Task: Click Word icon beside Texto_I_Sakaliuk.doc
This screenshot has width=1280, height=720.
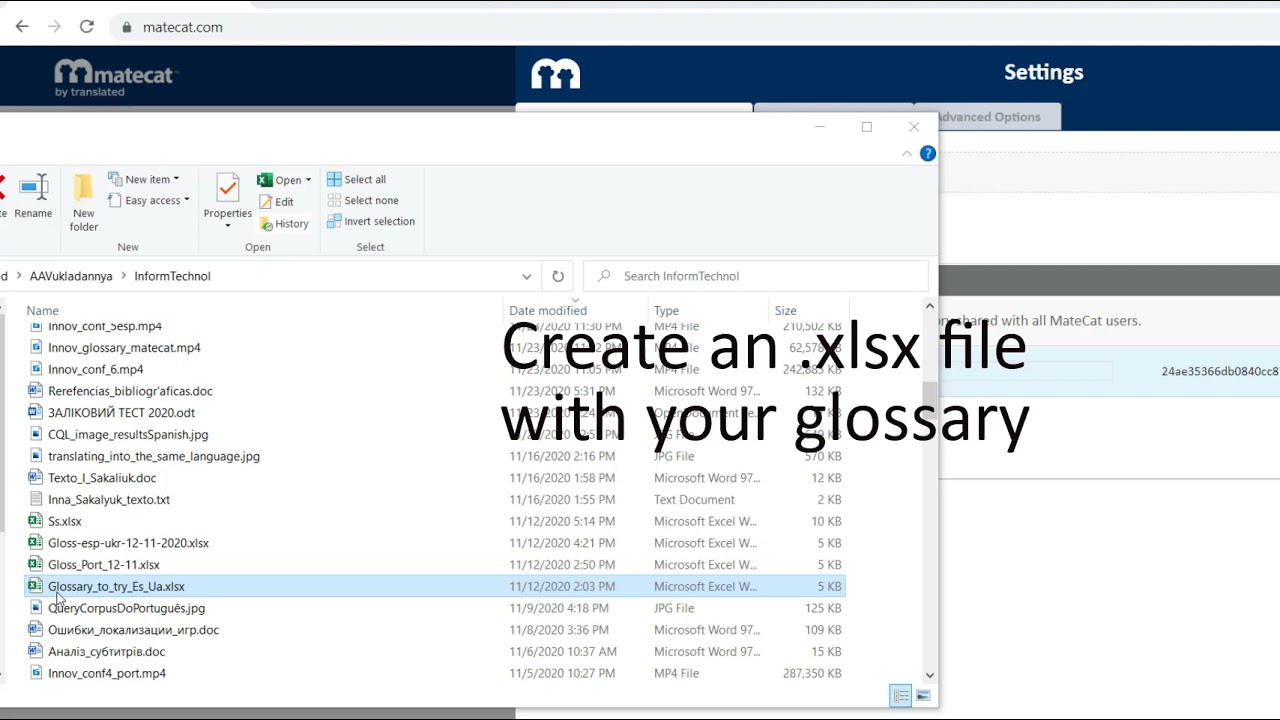Action: click(35, 478)
